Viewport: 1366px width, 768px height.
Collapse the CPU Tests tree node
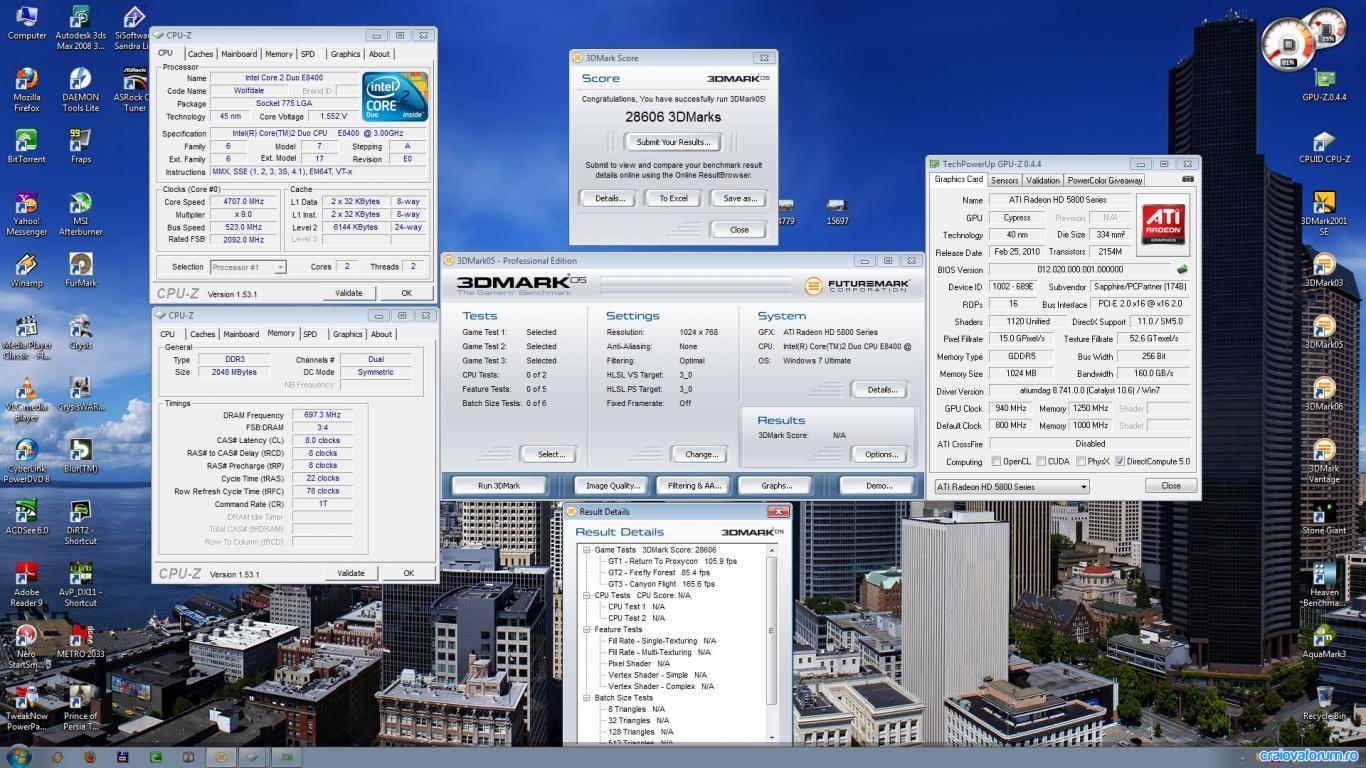586,595
